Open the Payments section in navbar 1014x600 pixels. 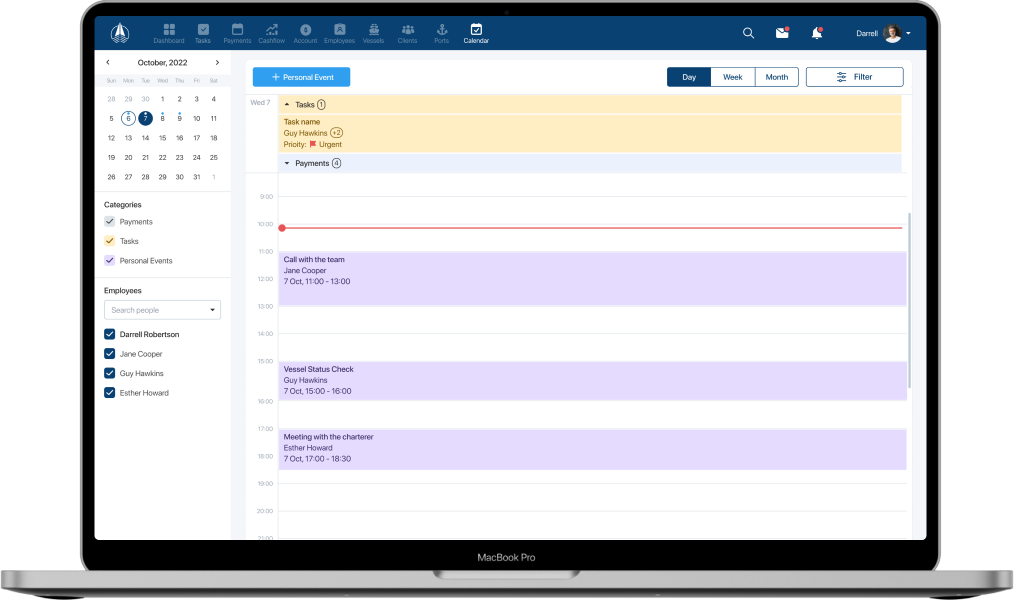237,33
